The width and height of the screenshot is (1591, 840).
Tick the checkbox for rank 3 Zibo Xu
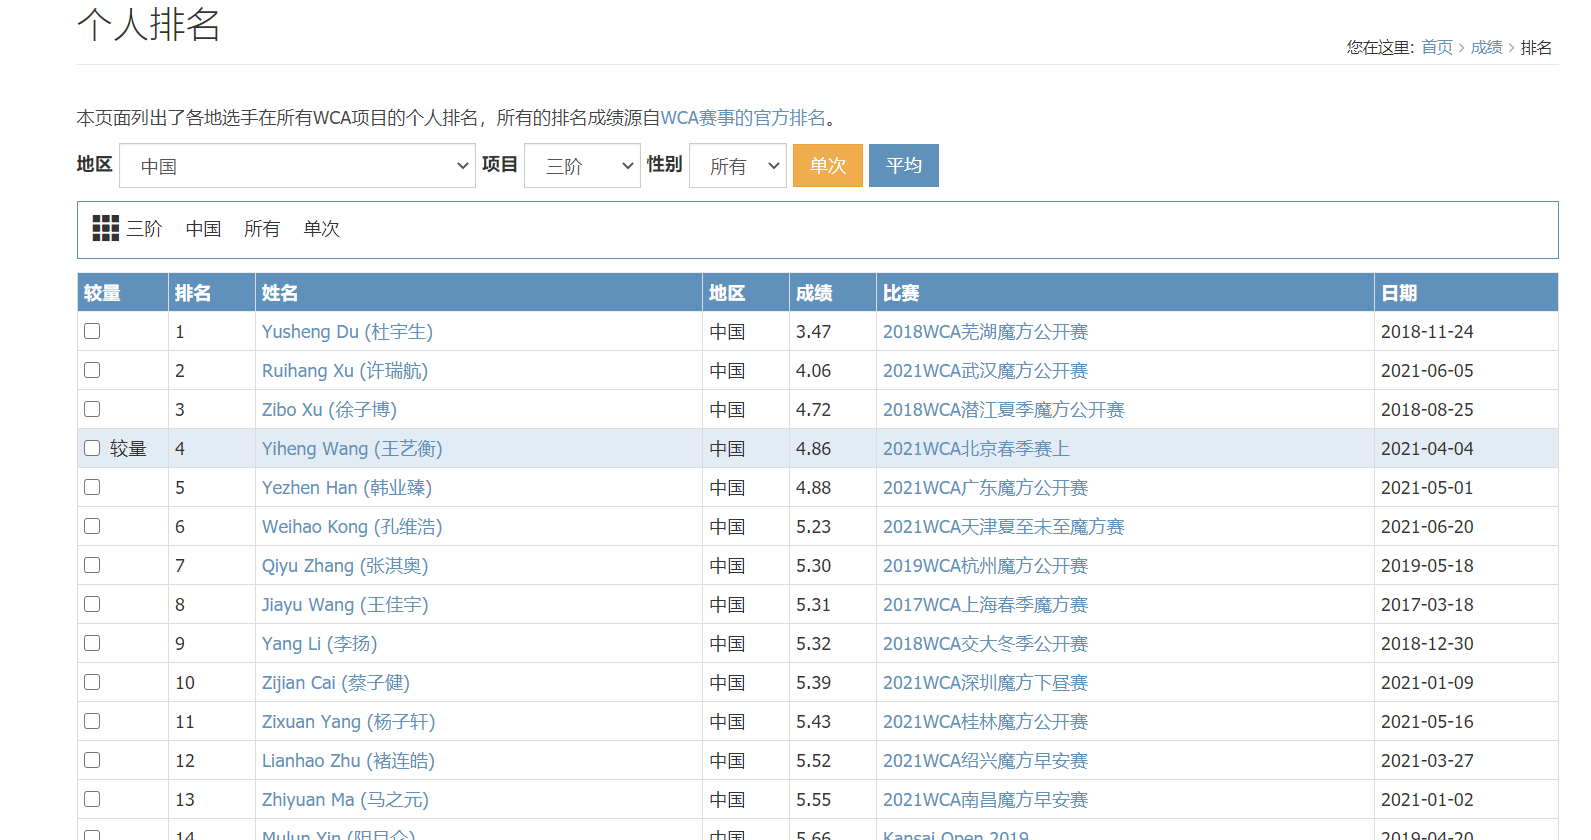coord(92,409)
